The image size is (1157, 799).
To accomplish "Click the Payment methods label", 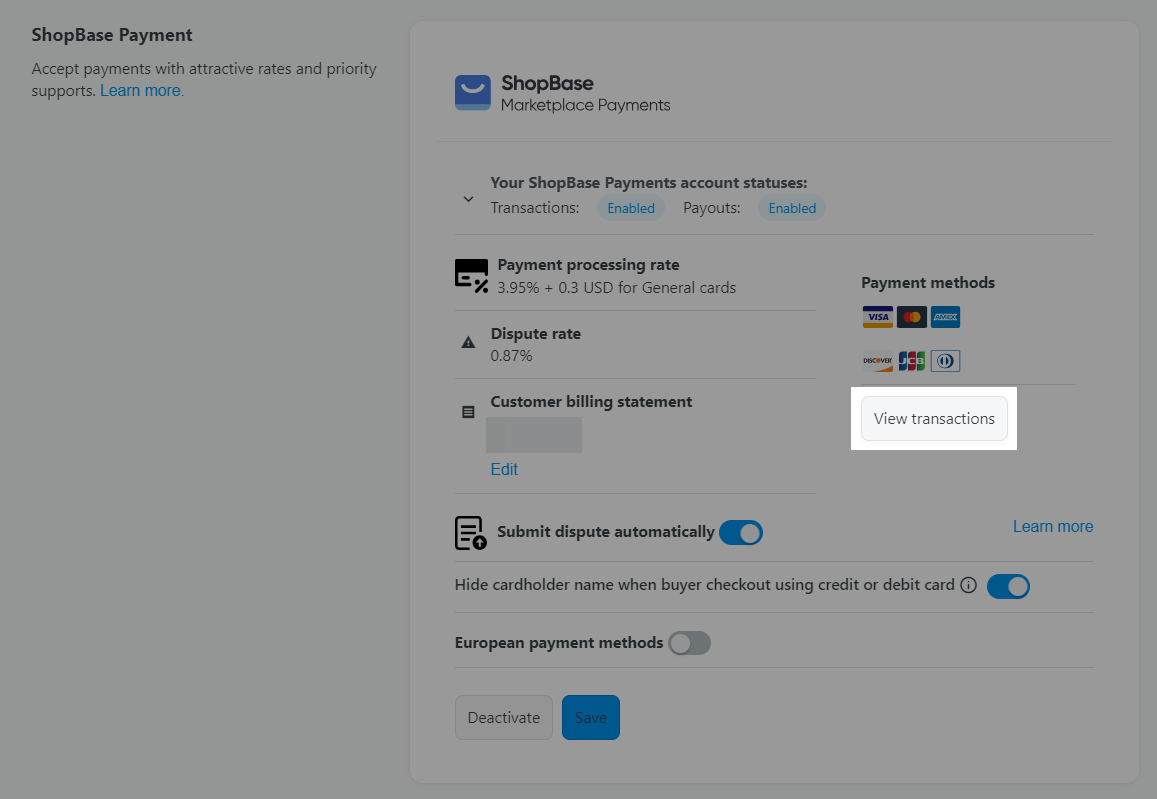I will [x=928, y=283].
